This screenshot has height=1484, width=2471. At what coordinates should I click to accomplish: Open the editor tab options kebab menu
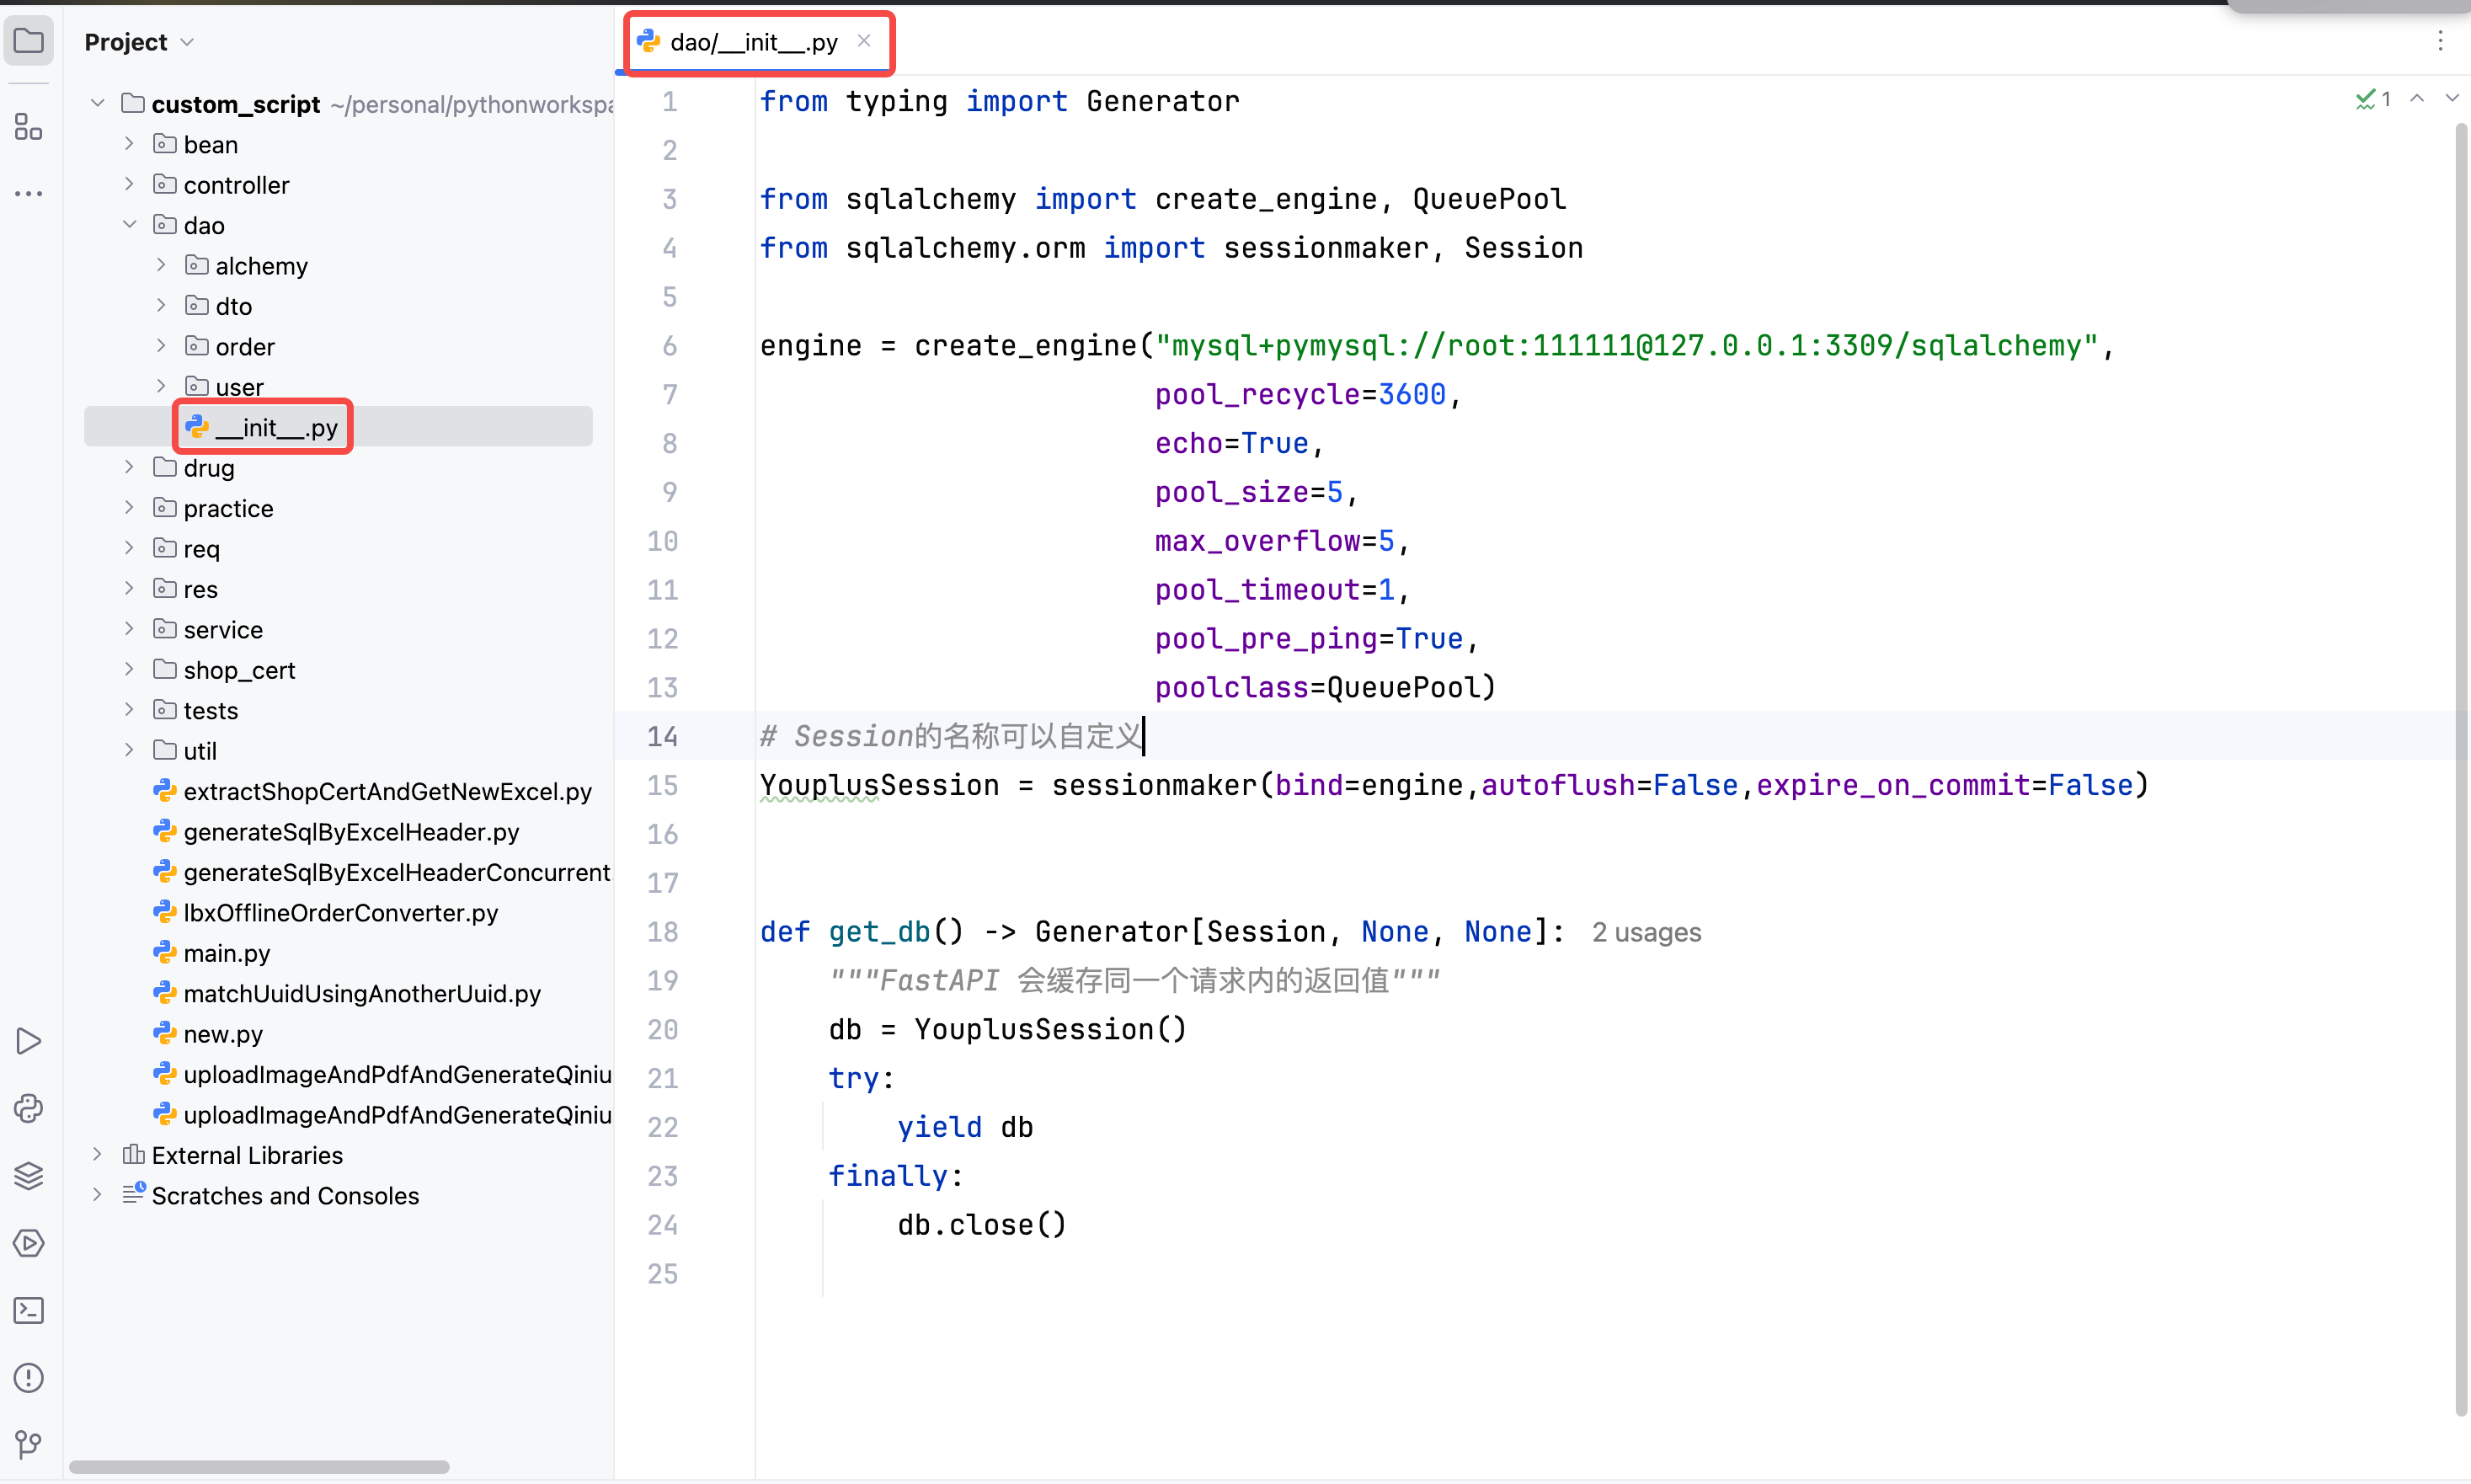pos(2440,41)
